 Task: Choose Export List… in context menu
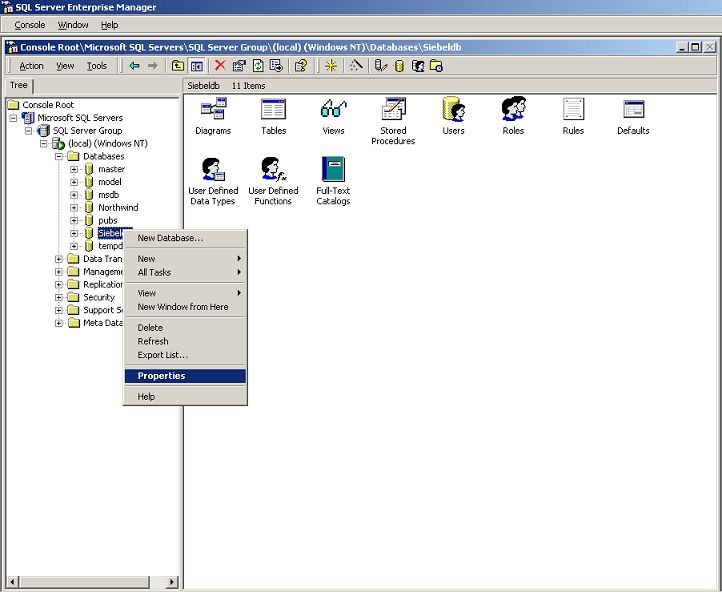(x=185, y=355)
